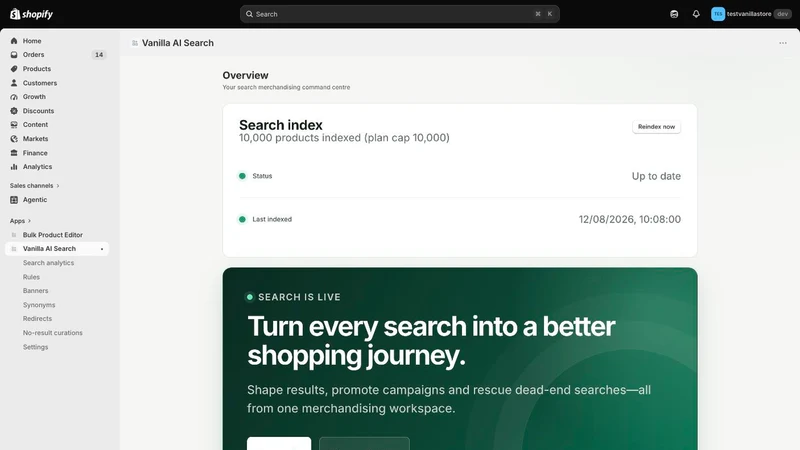Screen dimensions: 800x450
Task: Click the Vanilla AI Search sidebar icon
Action: click(x=14, y=249)
